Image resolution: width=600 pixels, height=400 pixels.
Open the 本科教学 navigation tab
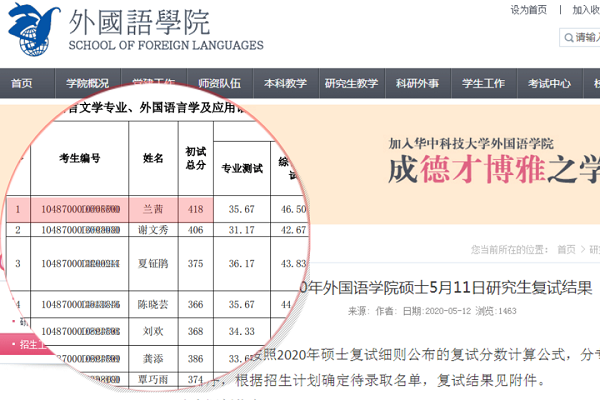click(x=285, y=83)
